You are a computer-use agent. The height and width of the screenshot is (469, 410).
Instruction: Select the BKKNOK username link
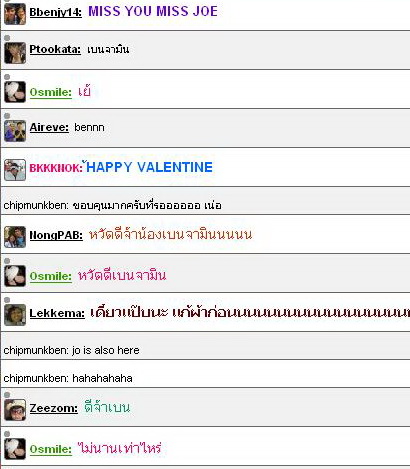[x=56, y=168]
